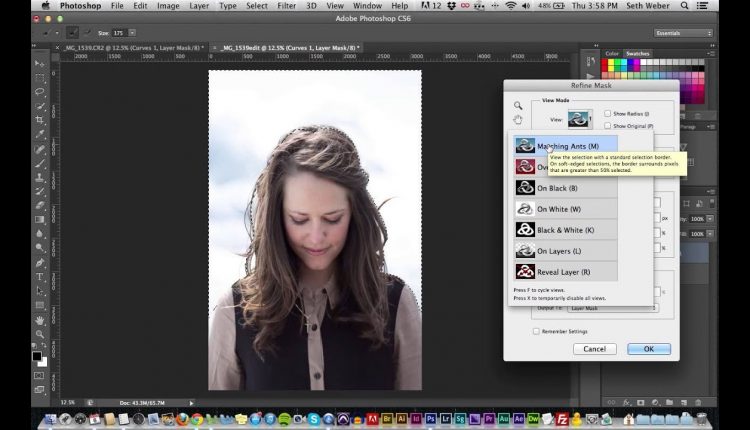Select the Zoom tool in main toolbar
This screenshot has height=430, width=750.
coord(39,334)
